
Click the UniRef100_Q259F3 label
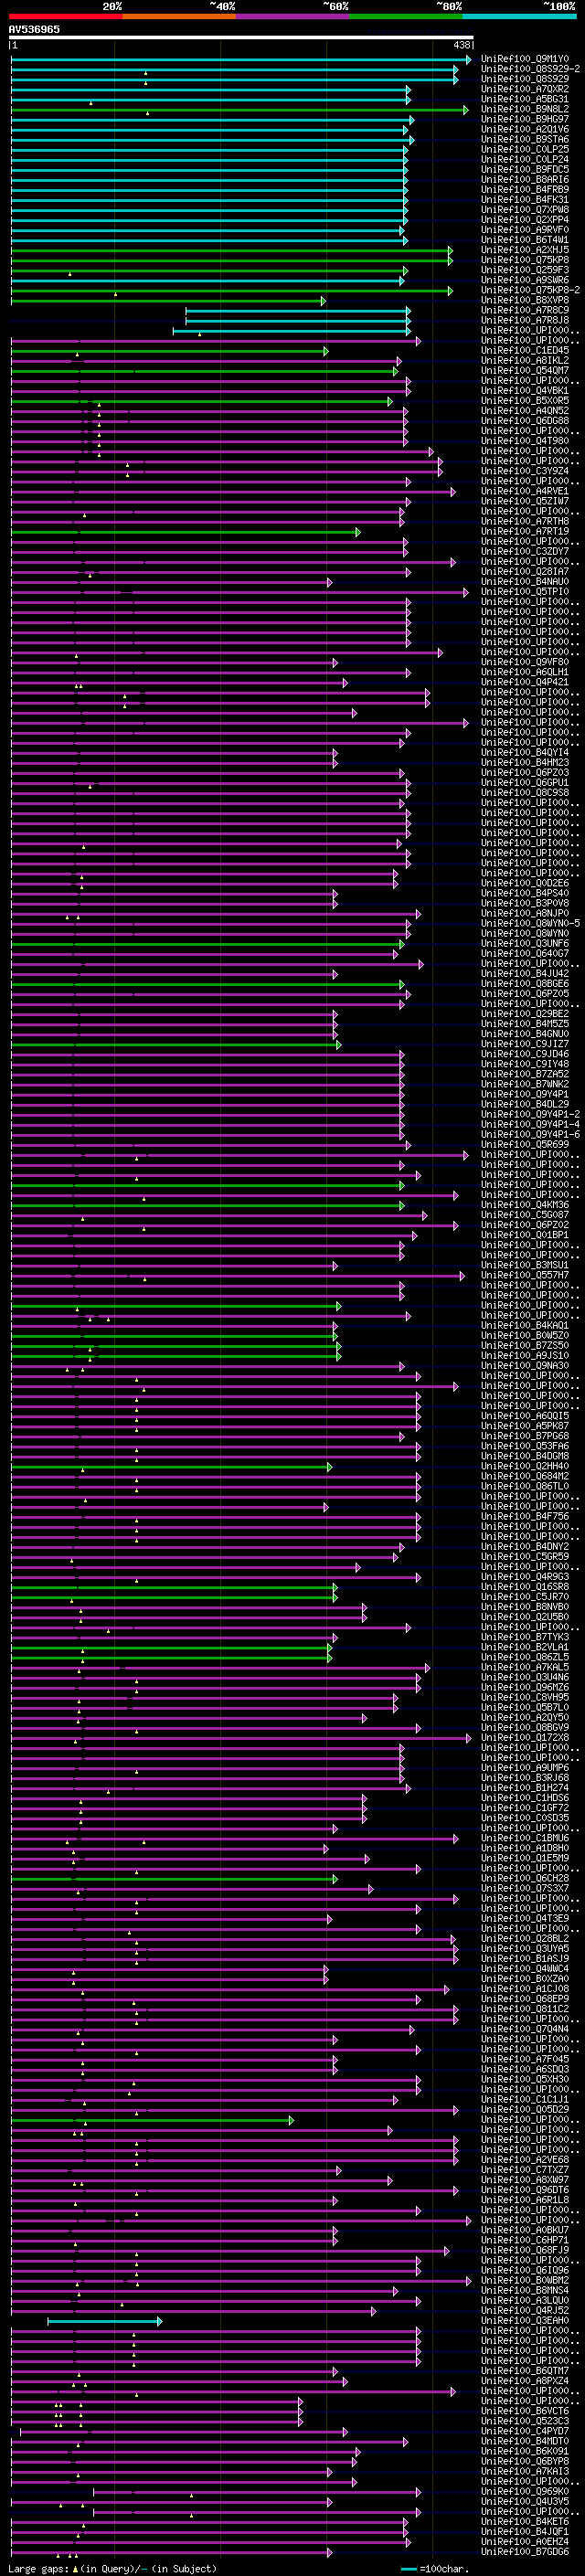[x=525, y=270]
